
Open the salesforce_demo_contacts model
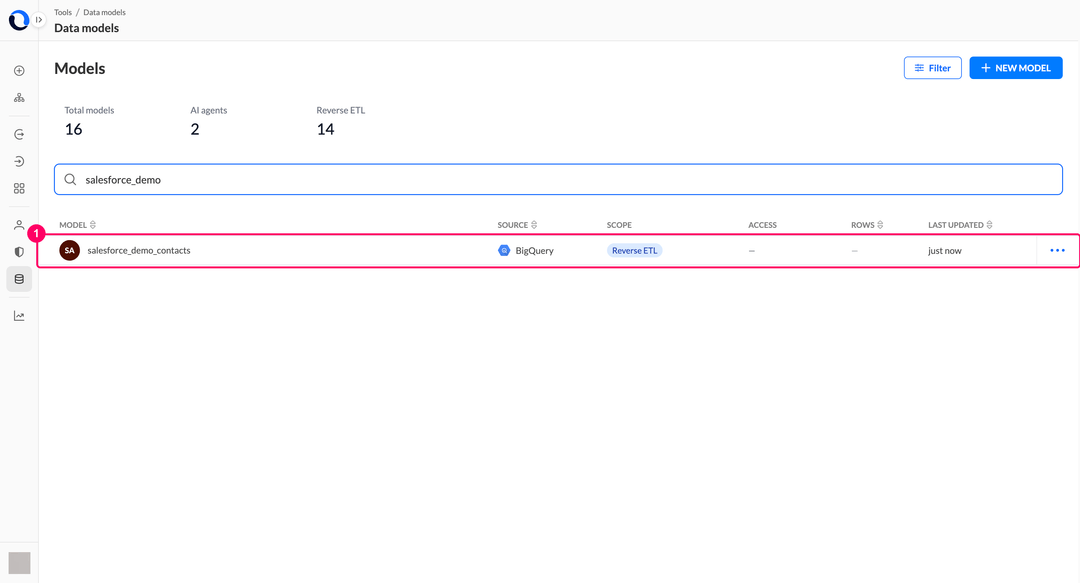pos(139,250)
